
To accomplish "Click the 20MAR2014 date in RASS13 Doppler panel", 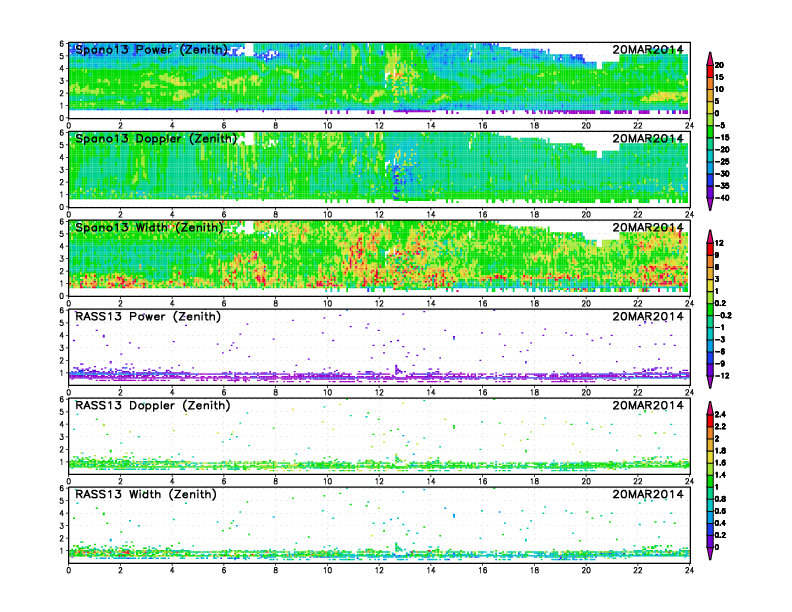I will tap(648, 405).
